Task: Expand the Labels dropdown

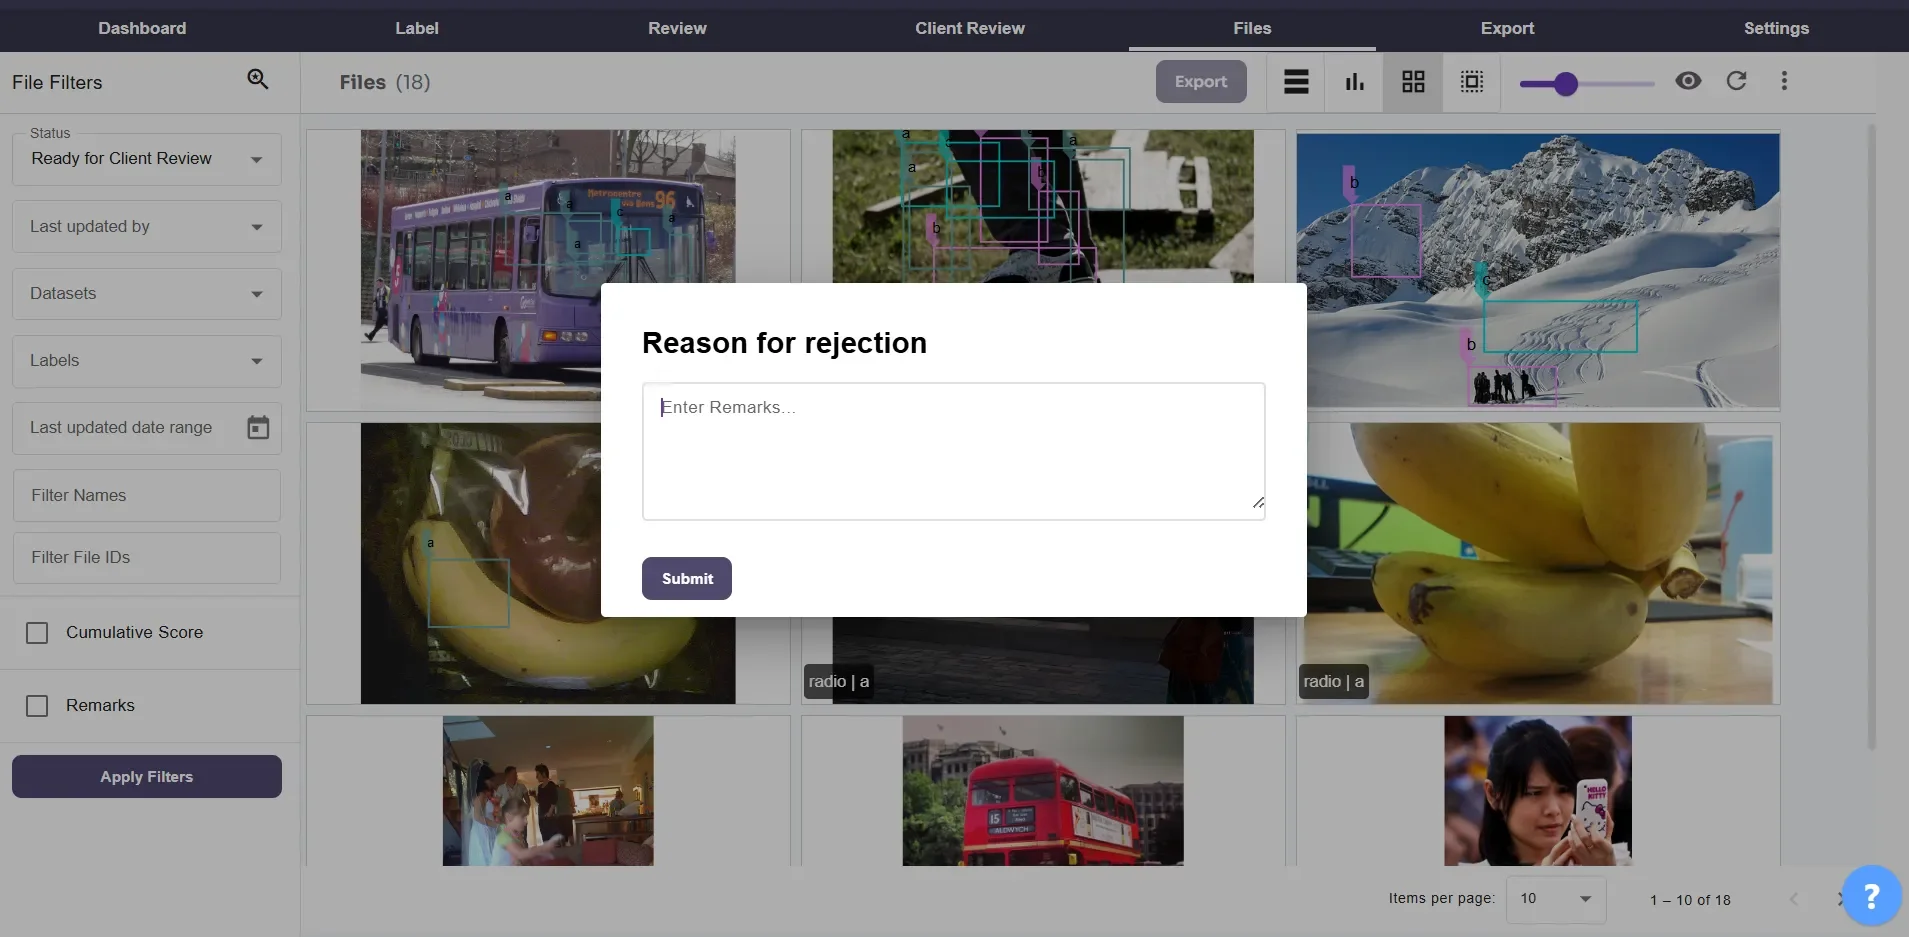Action: pyautogui.click(x=147, y=361)
